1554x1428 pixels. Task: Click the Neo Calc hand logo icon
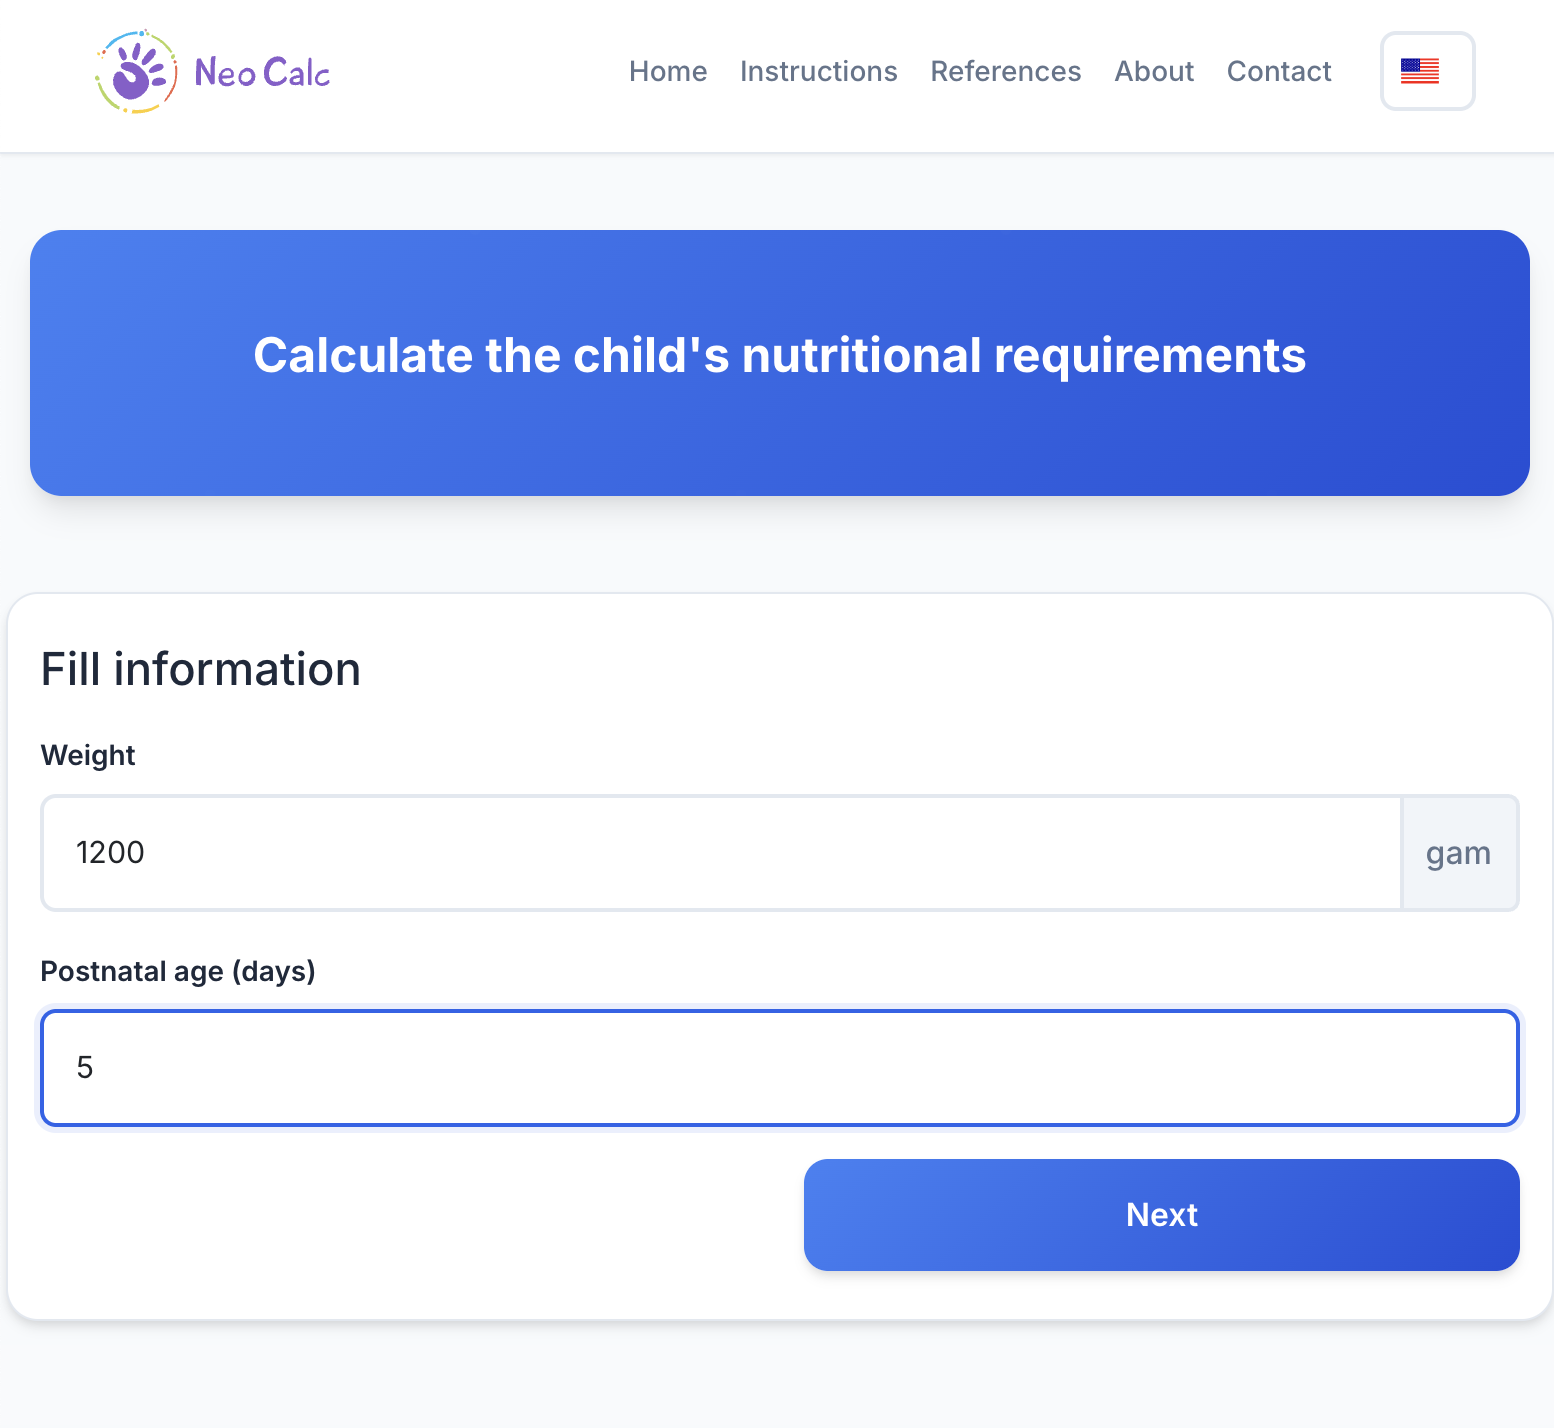coord(136,71)
